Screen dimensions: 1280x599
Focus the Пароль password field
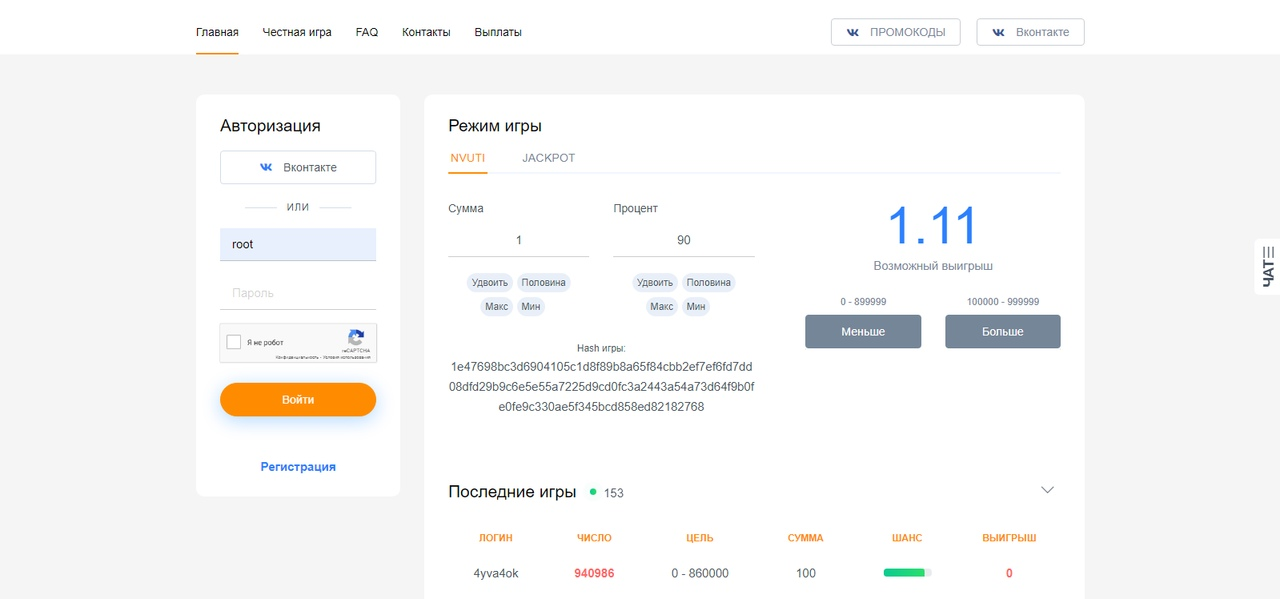pyautogui.click(x=298, y=293)
